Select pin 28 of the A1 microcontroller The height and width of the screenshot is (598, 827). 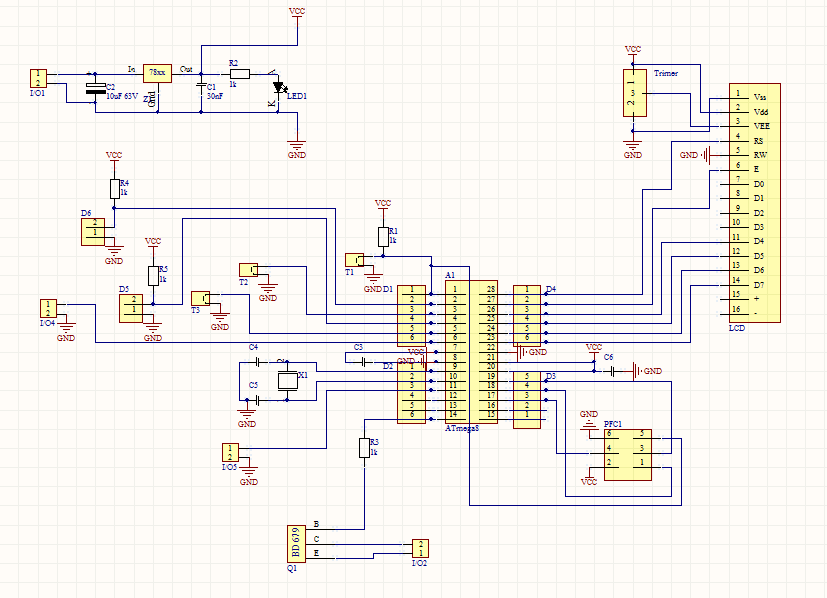[491, 289]
